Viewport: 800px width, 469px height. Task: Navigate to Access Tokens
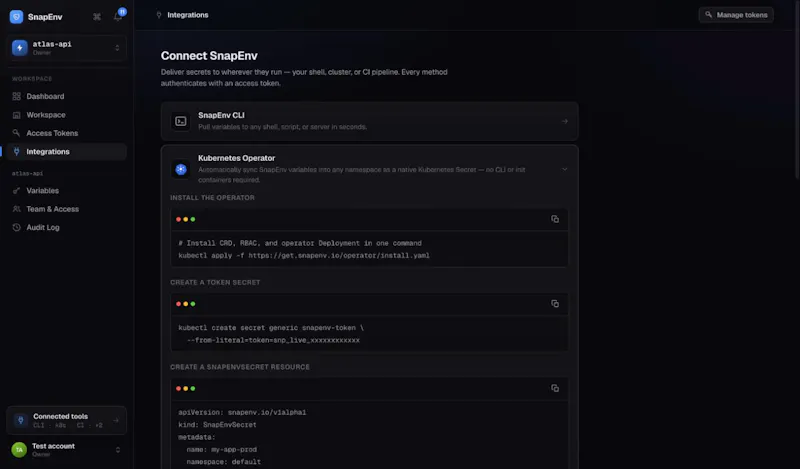click(66, 133)
